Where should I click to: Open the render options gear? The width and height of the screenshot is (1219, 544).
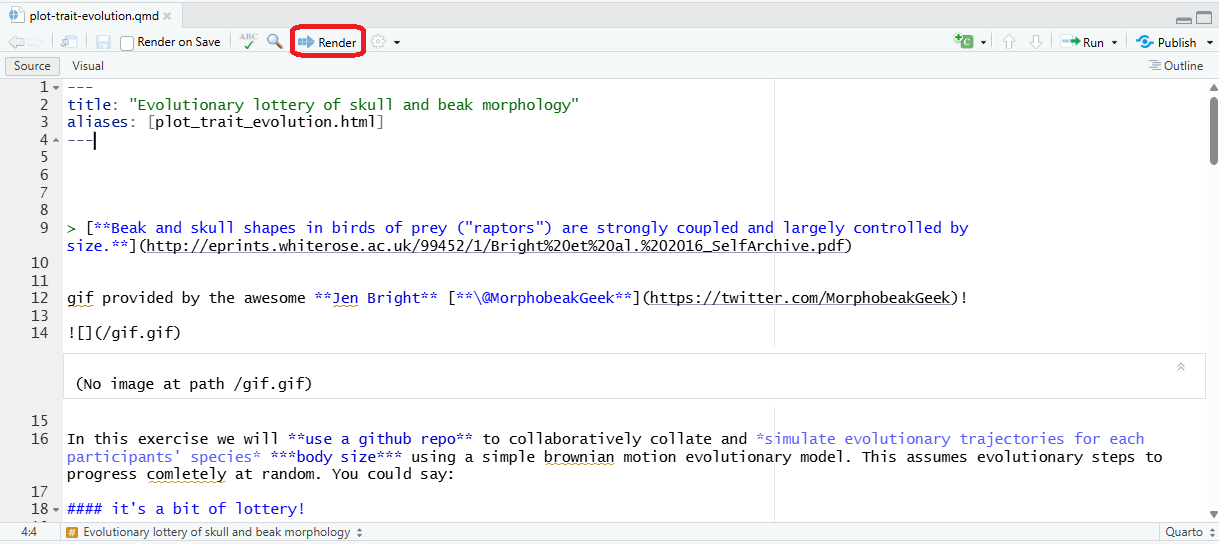[378, 42]
